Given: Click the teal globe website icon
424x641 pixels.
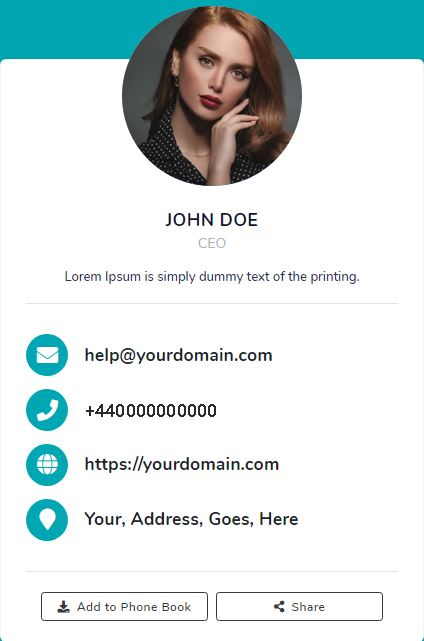Looking at the screenshot, I should pos(47,465).
